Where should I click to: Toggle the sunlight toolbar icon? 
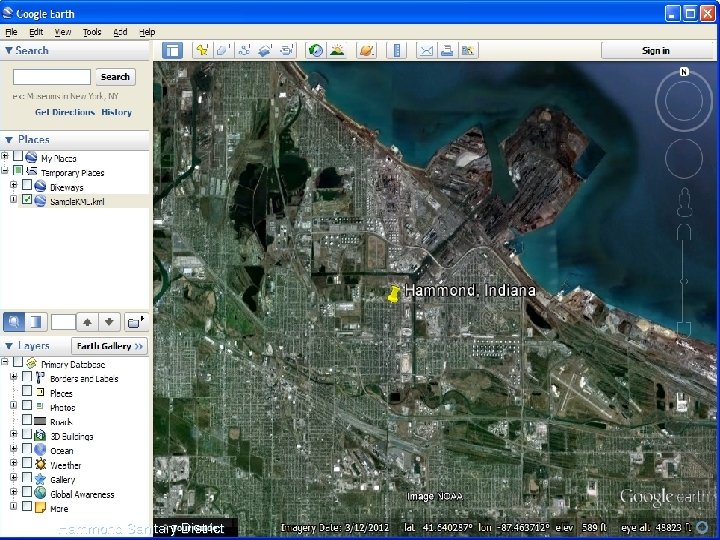tap(338, 50)
